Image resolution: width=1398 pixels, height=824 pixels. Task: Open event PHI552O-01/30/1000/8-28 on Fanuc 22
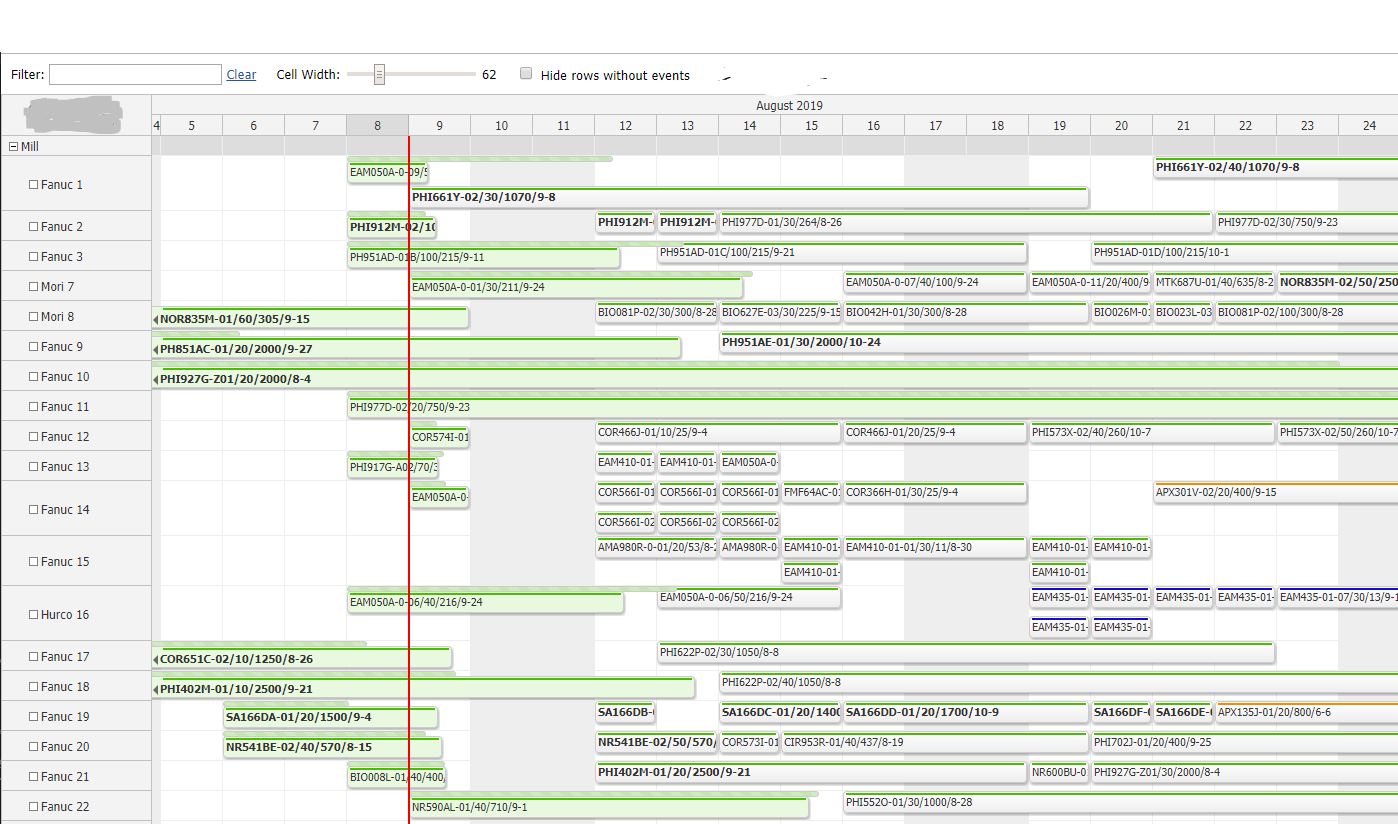[1121, 803]
